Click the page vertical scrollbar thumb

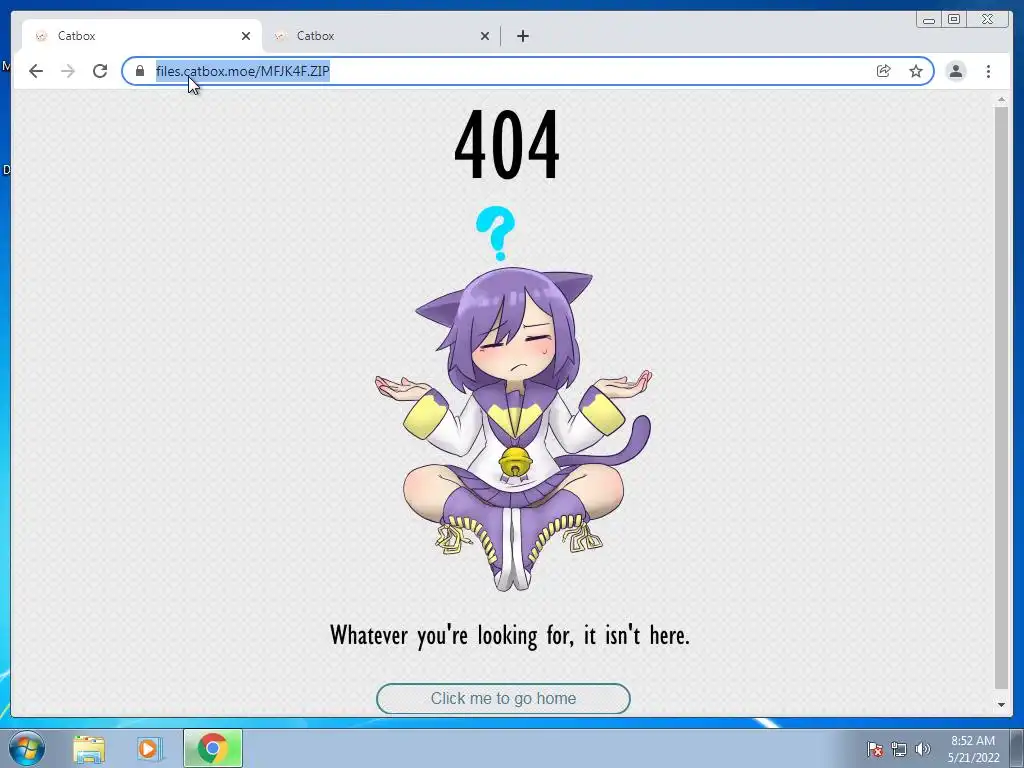coord(1001,397)
